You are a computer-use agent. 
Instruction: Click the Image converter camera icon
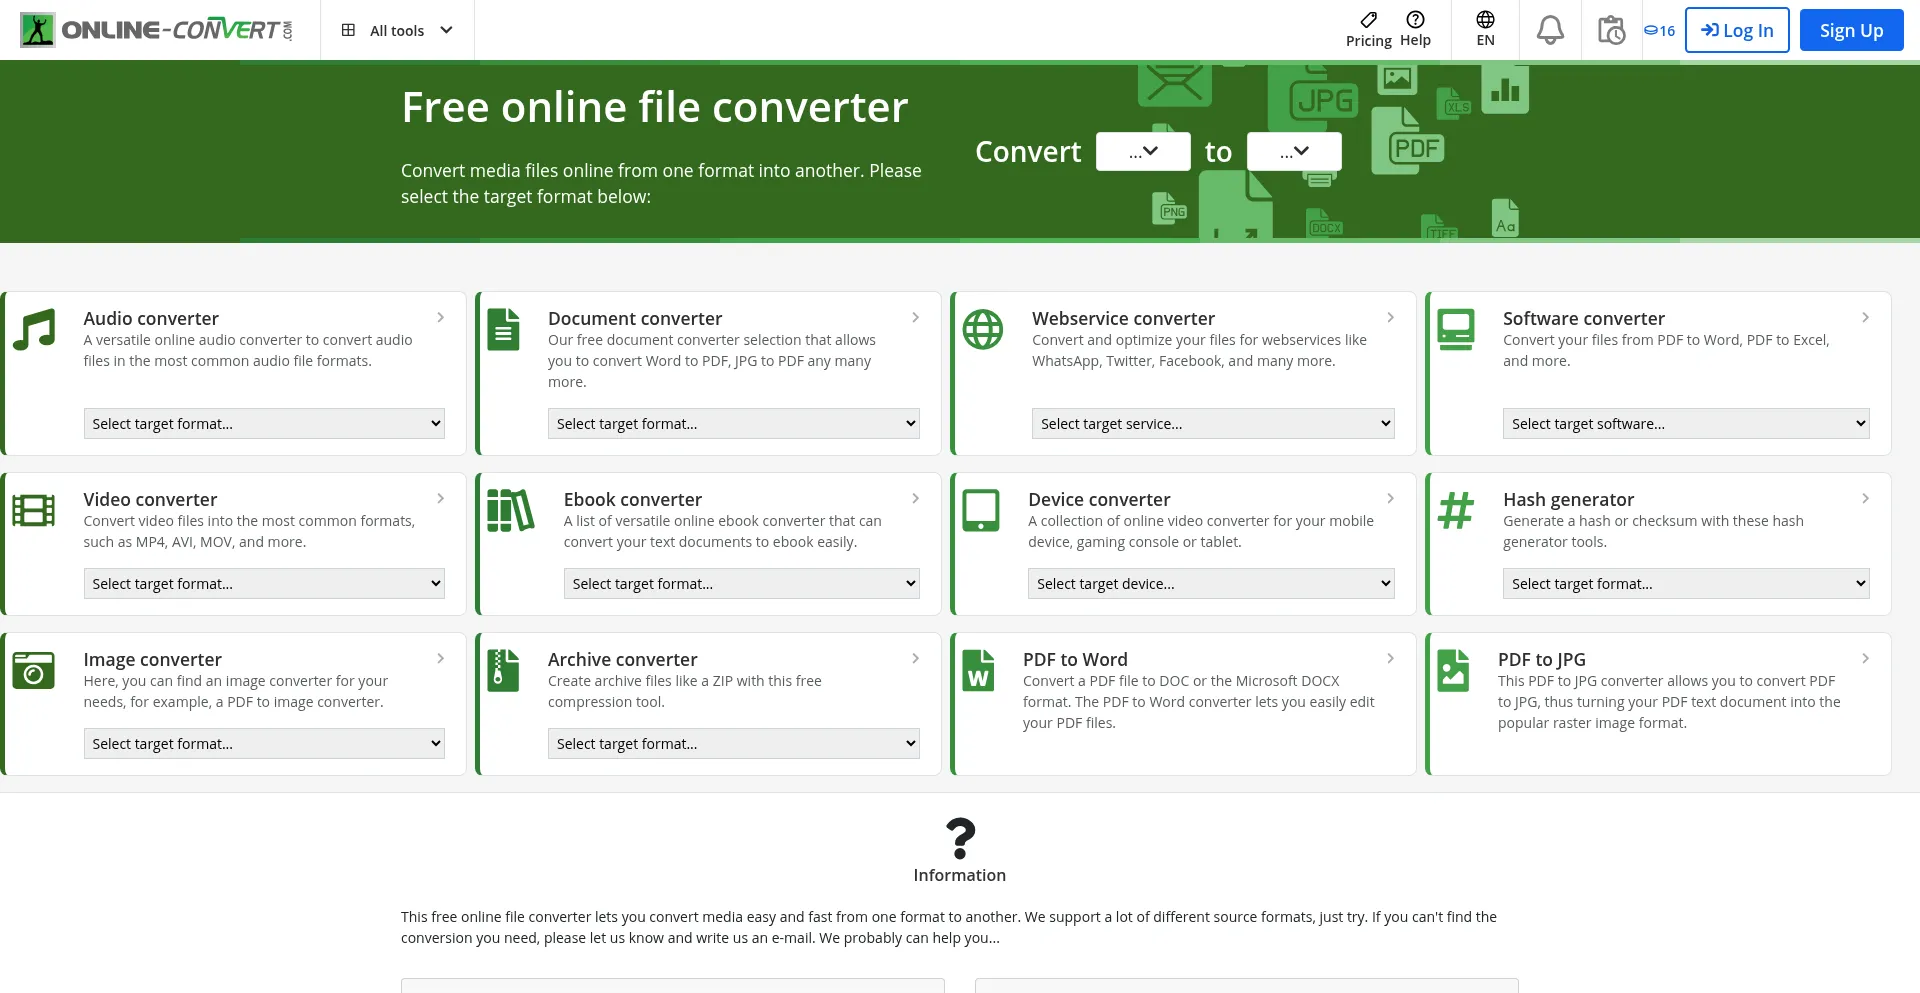click(34, 670)
